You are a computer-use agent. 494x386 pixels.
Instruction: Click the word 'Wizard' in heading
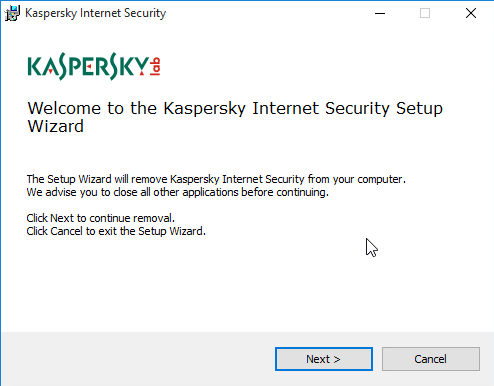point(56,126)
